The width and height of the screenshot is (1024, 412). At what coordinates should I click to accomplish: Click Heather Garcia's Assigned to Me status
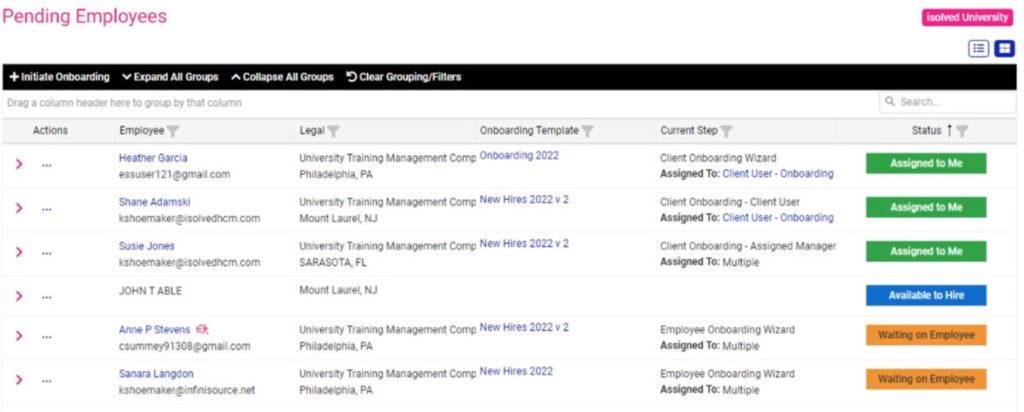(x=926, y=163)
